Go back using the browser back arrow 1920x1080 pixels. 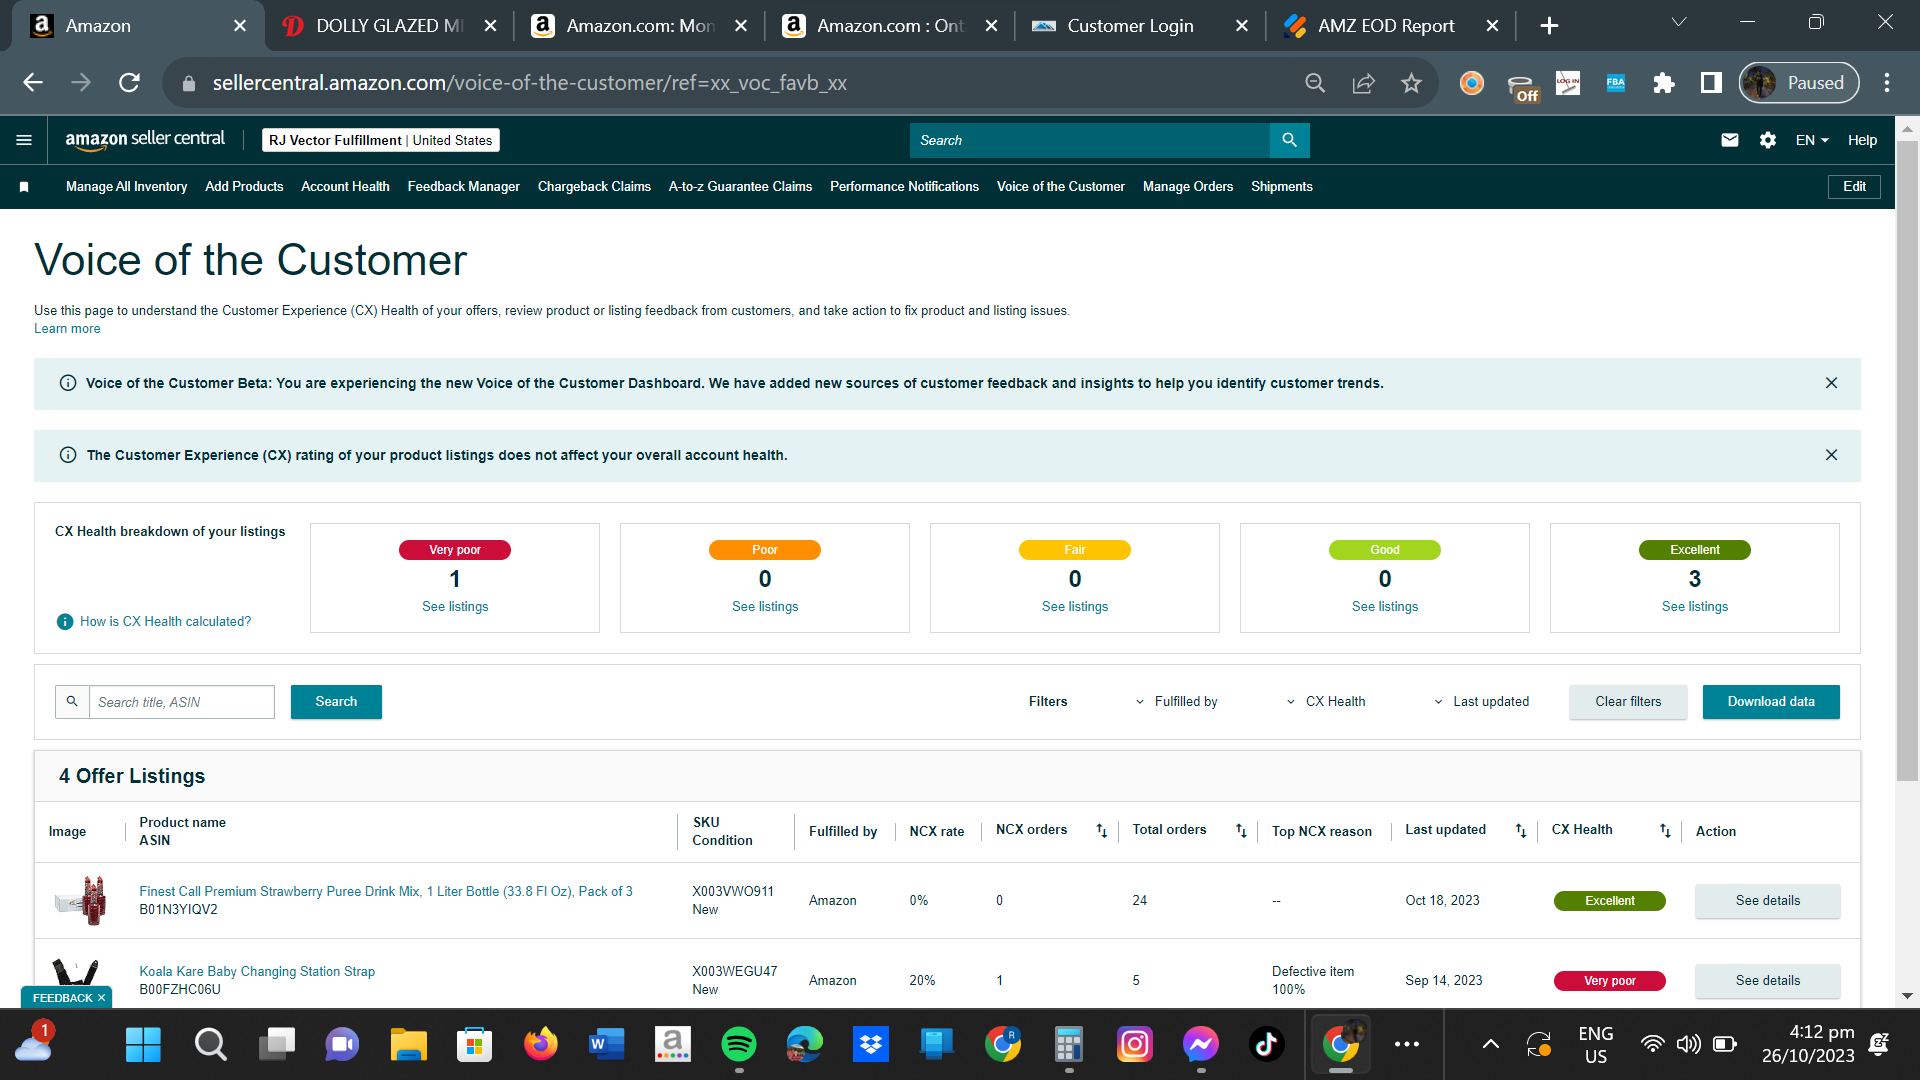[x=33, y=83]
